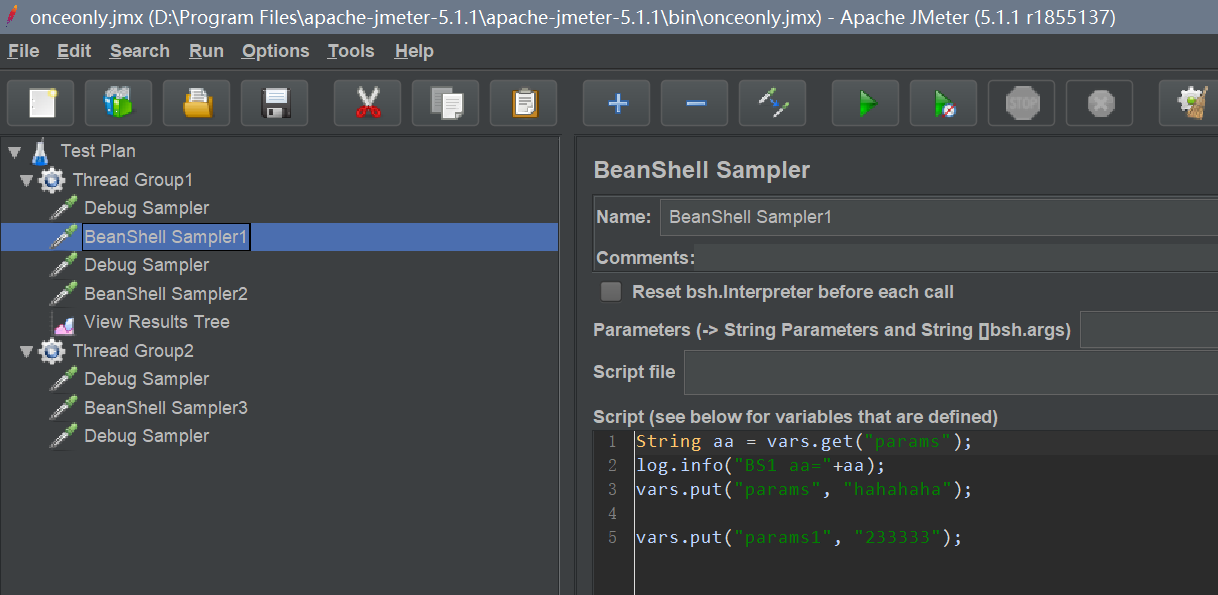This screenshot has width=1218, height=595.
Task: Open the File menu
Action: click(23, 51)
